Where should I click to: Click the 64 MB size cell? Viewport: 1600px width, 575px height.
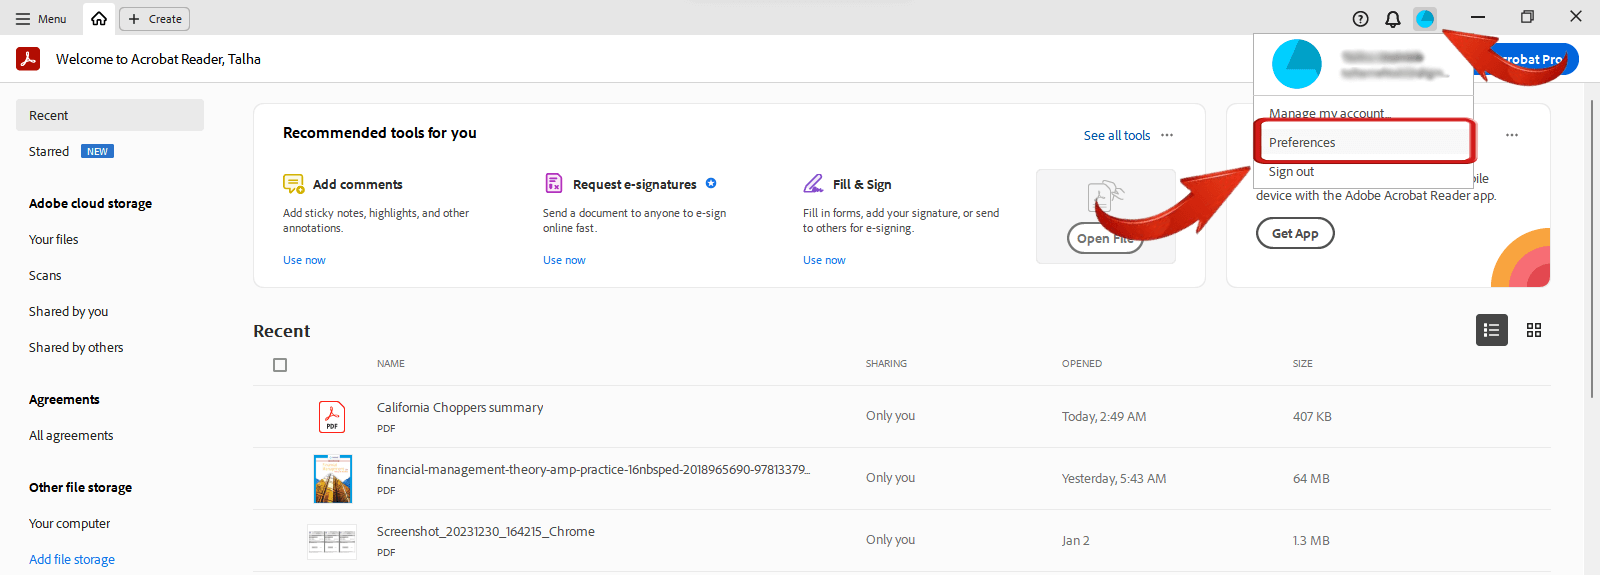[x=1311, y=478]
